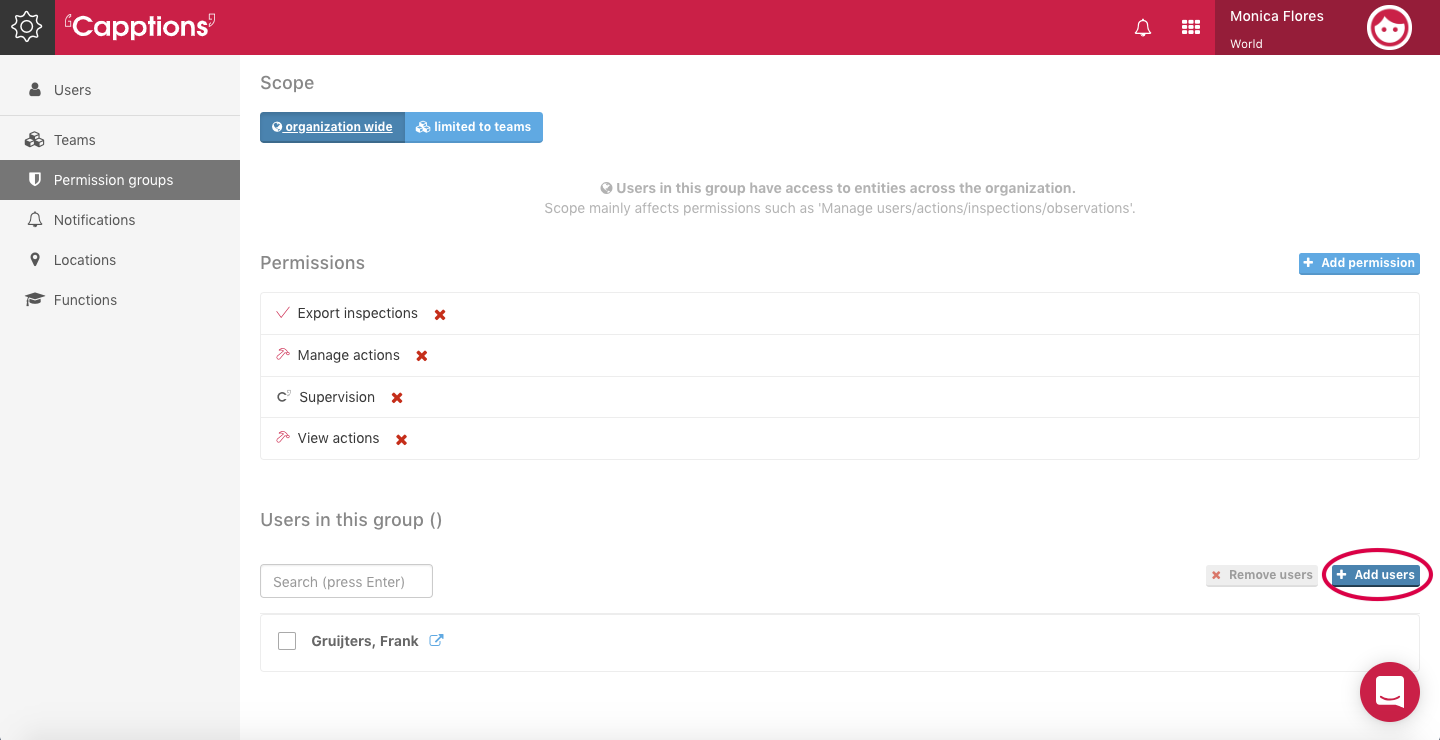Click the name Gruijters, Frank
This screenshot has width=1440, height=740.
click(x=365, y=641)
